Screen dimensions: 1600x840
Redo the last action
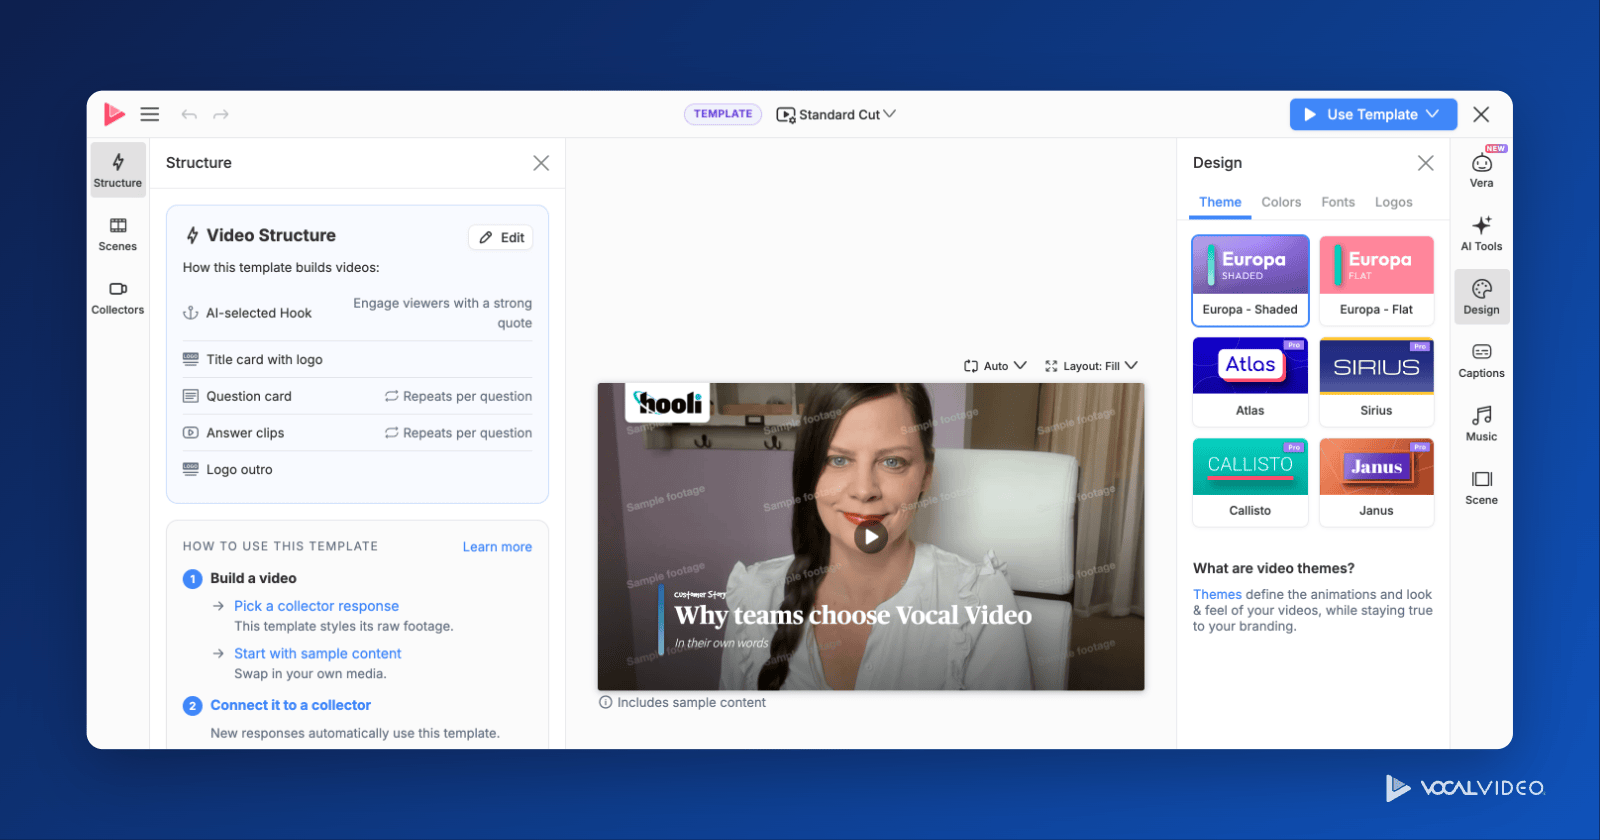tap(221, 115)
